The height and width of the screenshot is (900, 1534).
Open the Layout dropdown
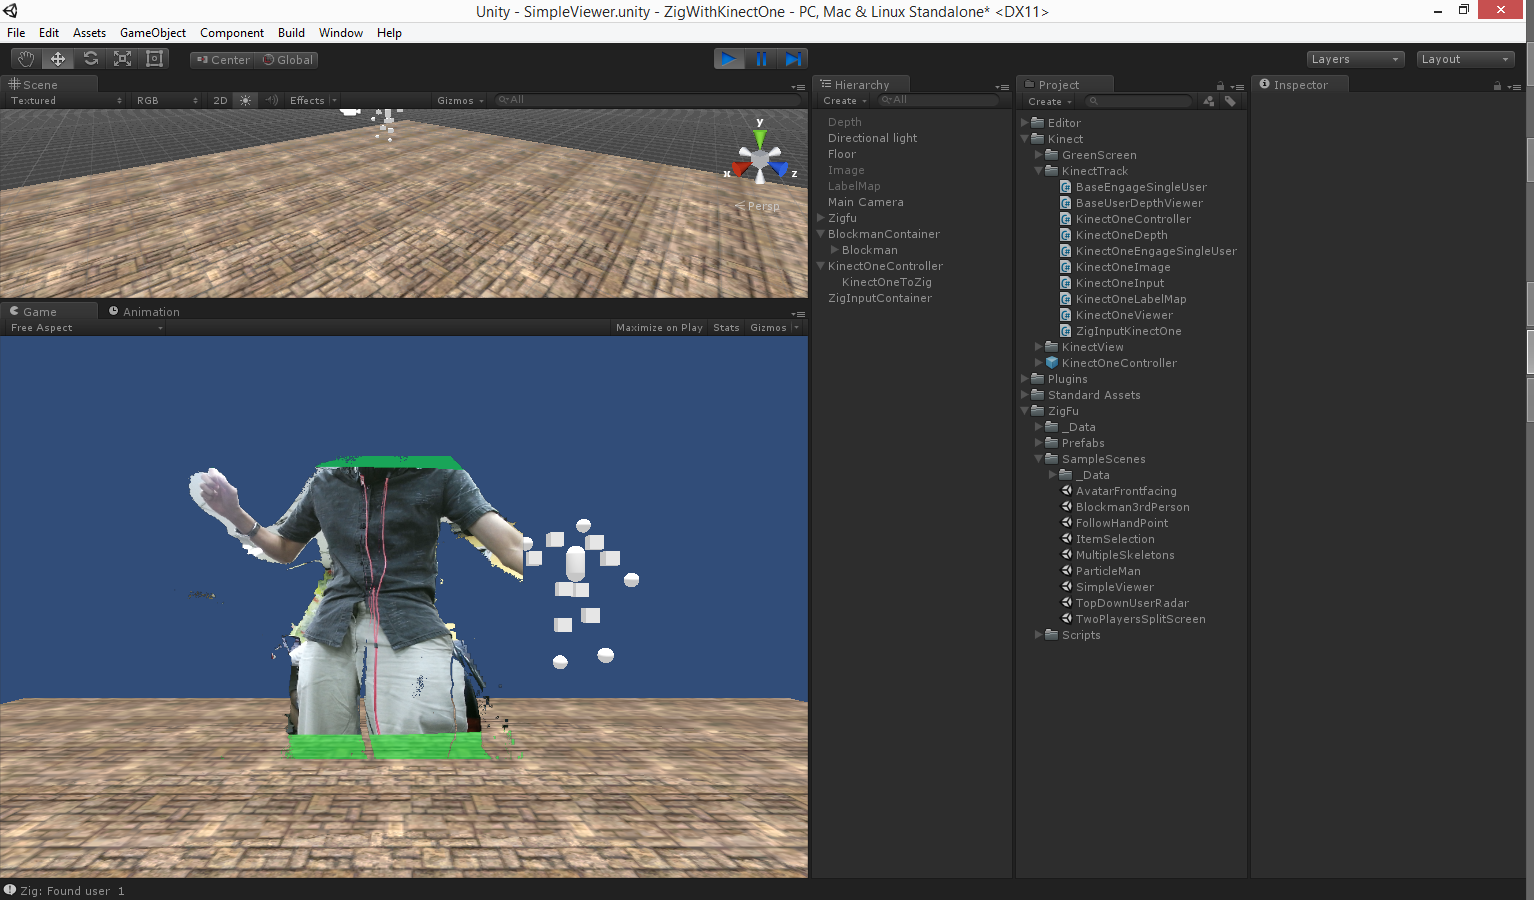click(1464, 59)
